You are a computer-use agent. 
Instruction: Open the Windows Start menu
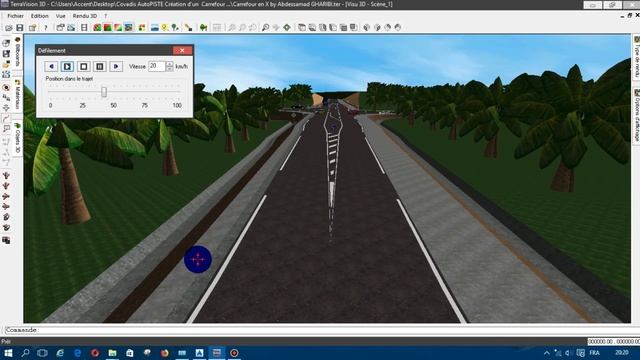point(8,353)
